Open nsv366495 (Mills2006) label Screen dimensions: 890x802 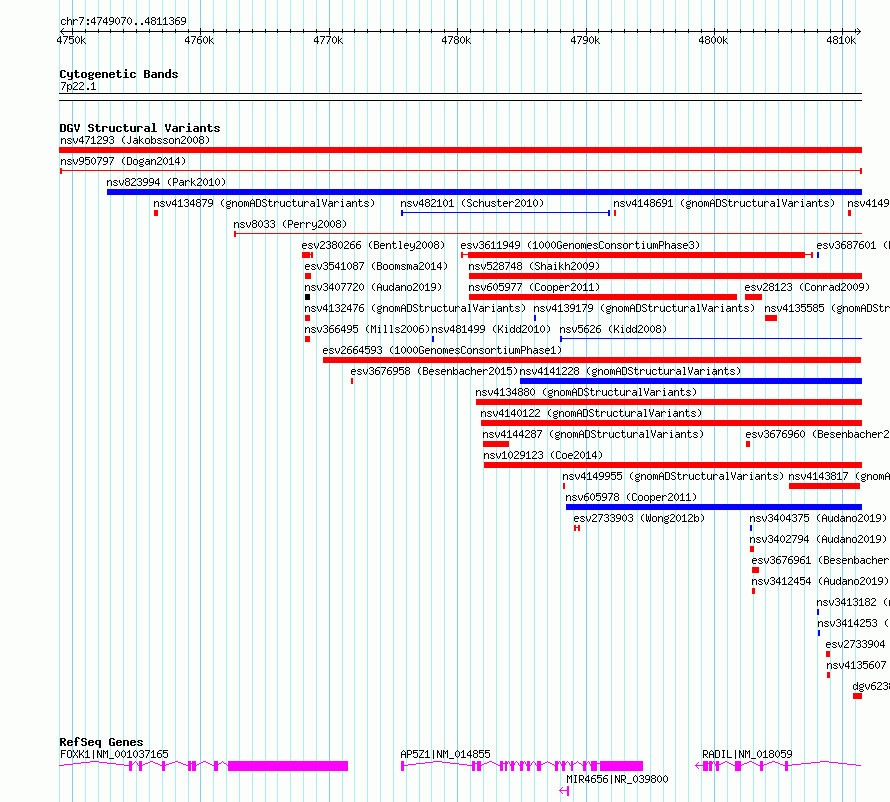[x=367, y=329]
